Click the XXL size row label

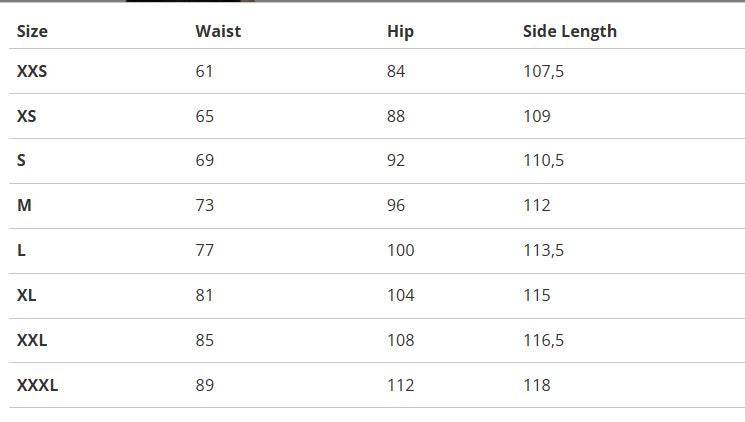pyautogui.click(x=32, y=340)
